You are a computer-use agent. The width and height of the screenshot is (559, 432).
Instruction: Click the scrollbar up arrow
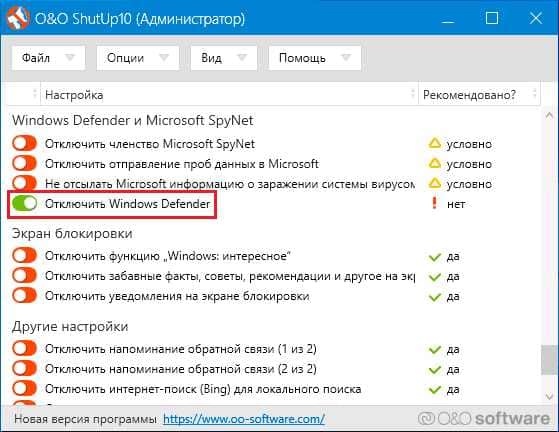pyautogui.click(x=549, y=115)
